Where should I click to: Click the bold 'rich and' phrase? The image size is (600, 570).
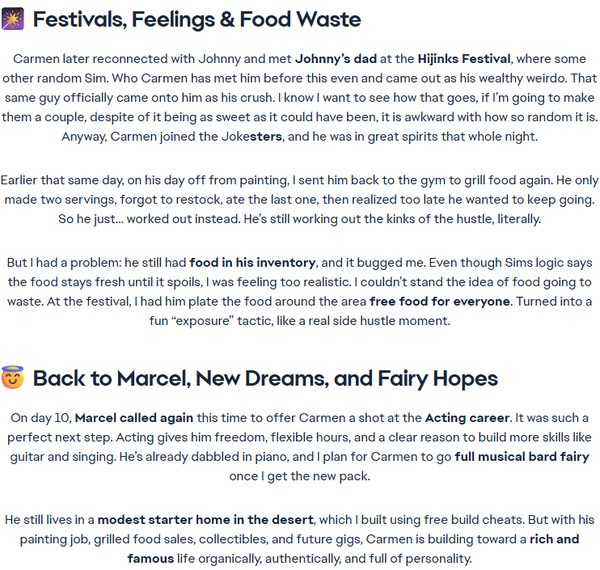554,539
